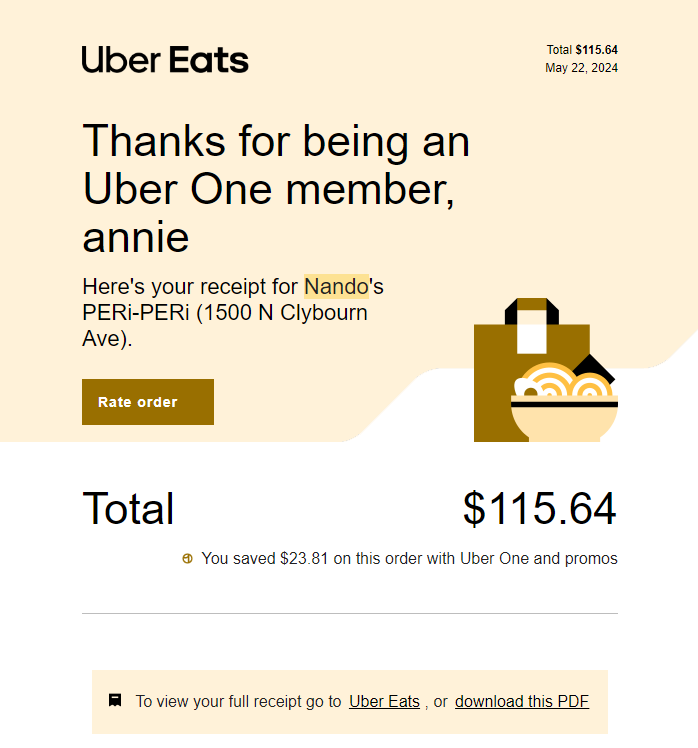The width and height of the screenshot is (698, 748).
Task: Click the small Total $115.64 header text
Action: 582,49
